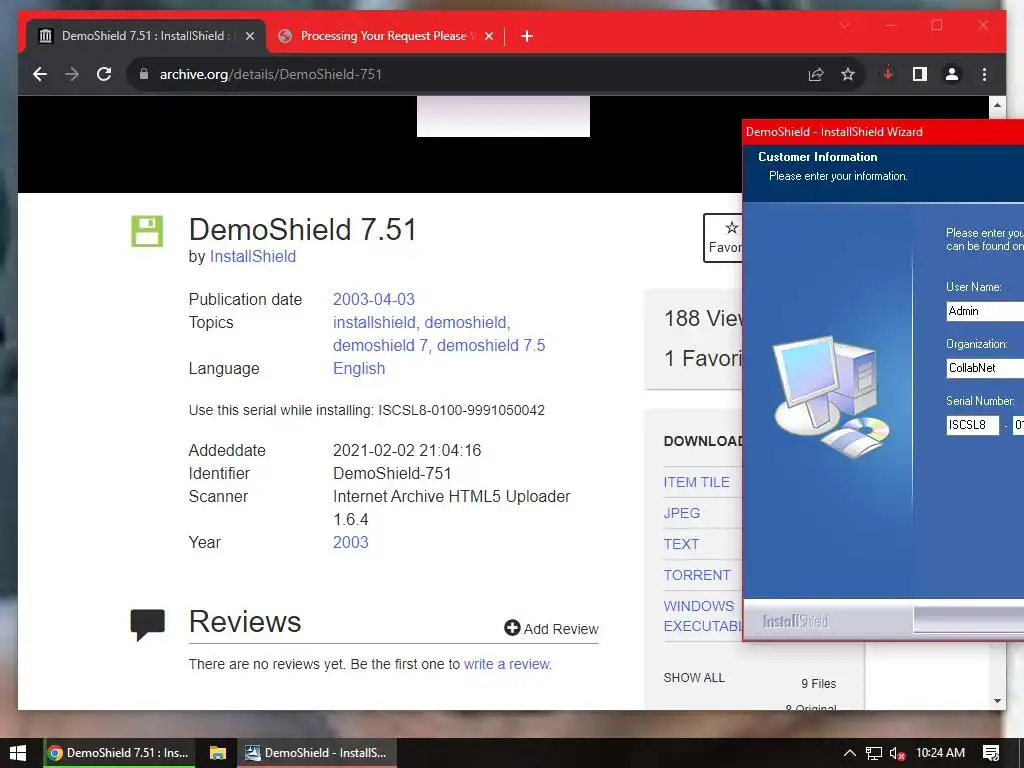Click the serial number text ISCSL8-0100-9991050042
Image resolution: width=1024 pixels, height=768 pixels.
tap(461, 410)
